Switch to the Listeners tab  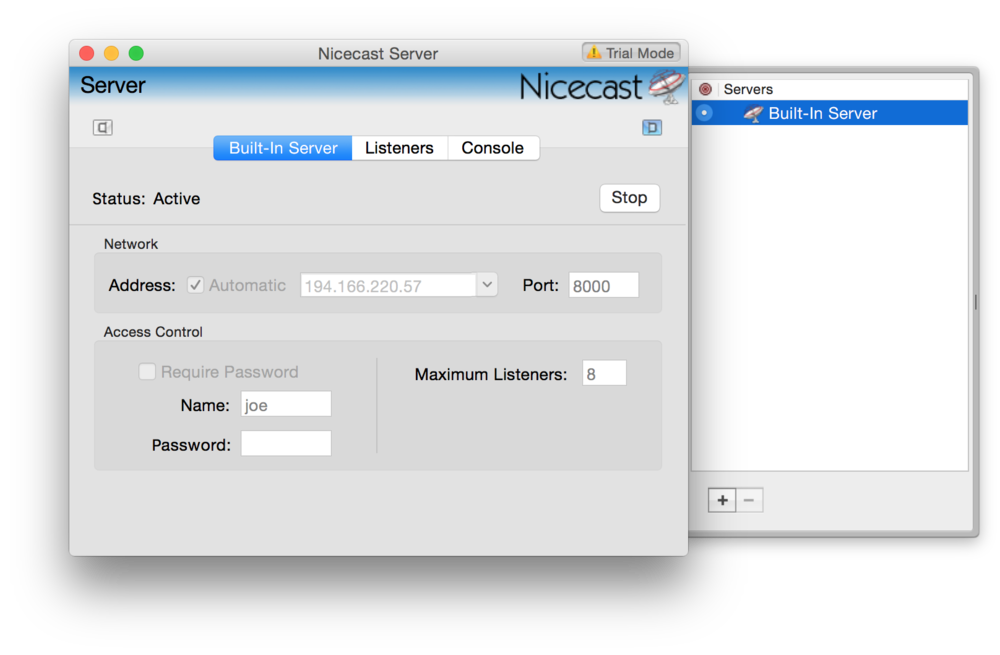click(x=399, y=147)
